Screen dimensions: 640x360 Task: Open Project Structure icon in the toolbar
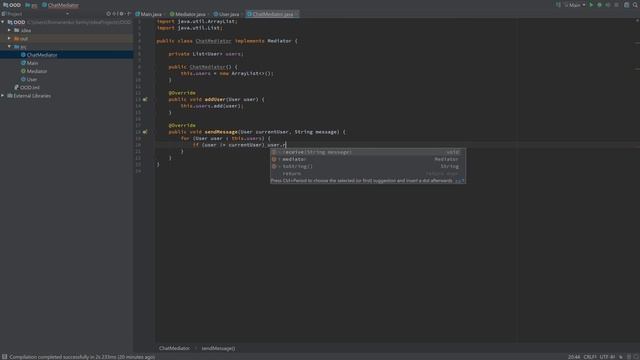[627, 5]
